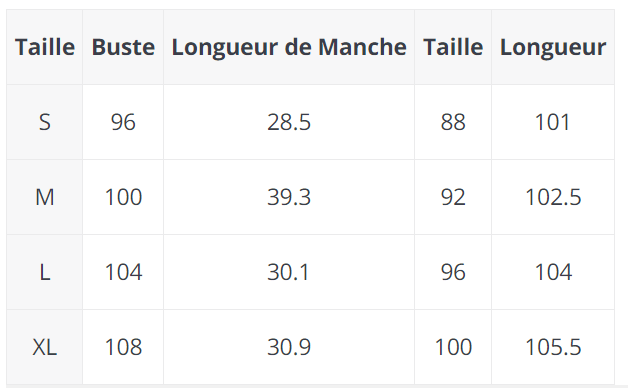
Task: Click the Longueur de Manche header
Action: pyautogui.click(x=289, y=47)
